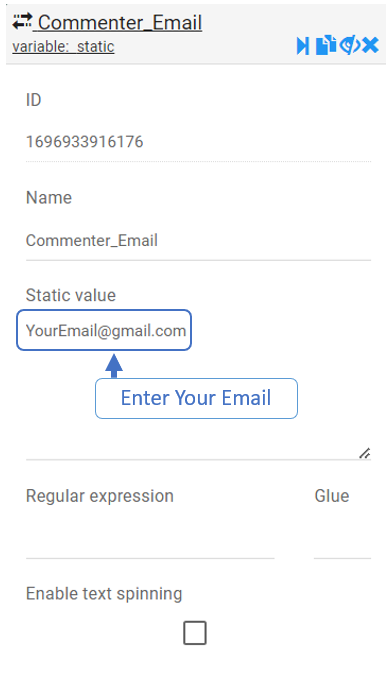392x675 pixels.
Task: Grab the textarea resize handle
Action: (365, 453)
